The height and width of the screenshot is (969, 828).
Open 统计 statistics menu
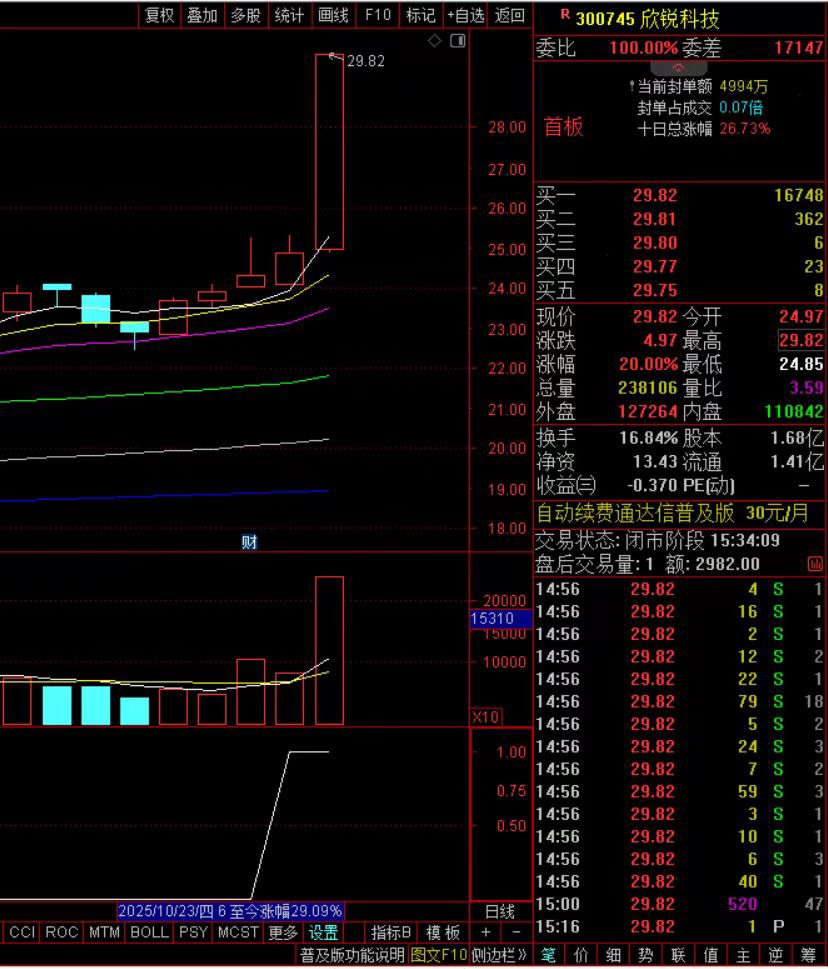point(289,15)
